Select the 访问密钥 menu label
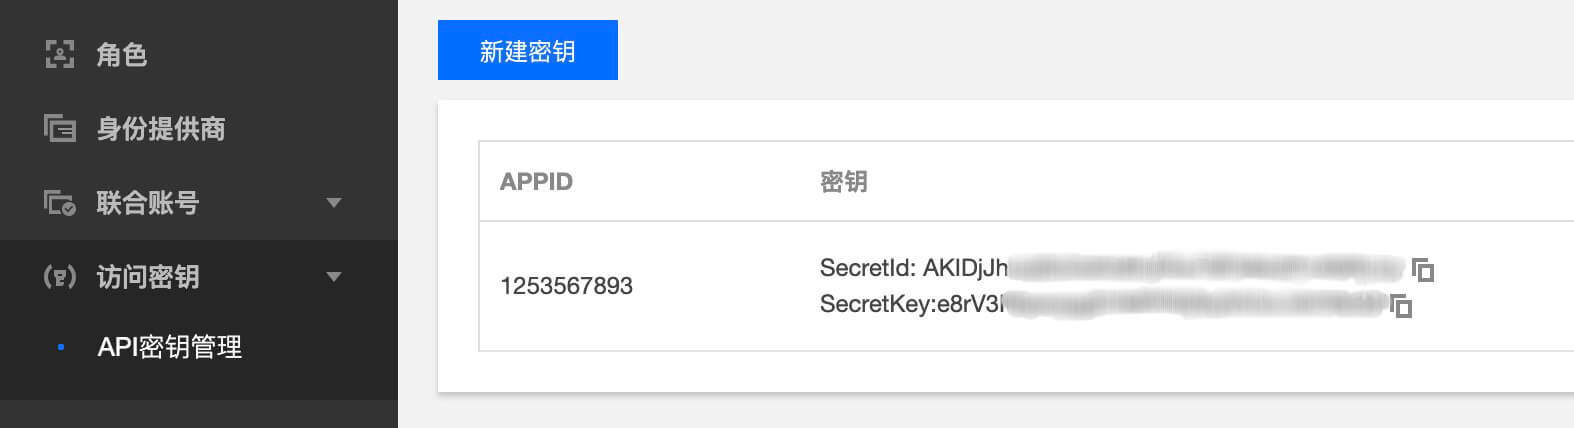The height and width of the screenshot is (428, 1574). [148, 277]
